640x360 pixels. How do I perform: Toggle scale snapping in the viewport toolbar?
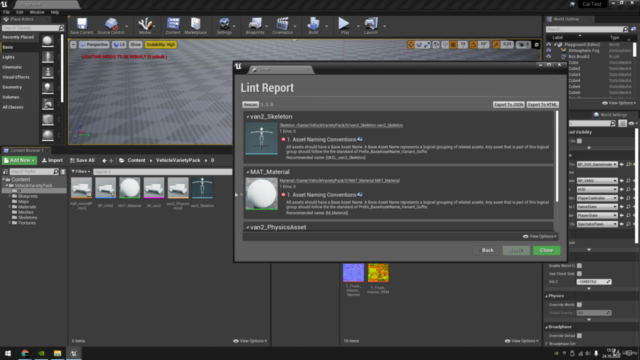click(496, 44)
